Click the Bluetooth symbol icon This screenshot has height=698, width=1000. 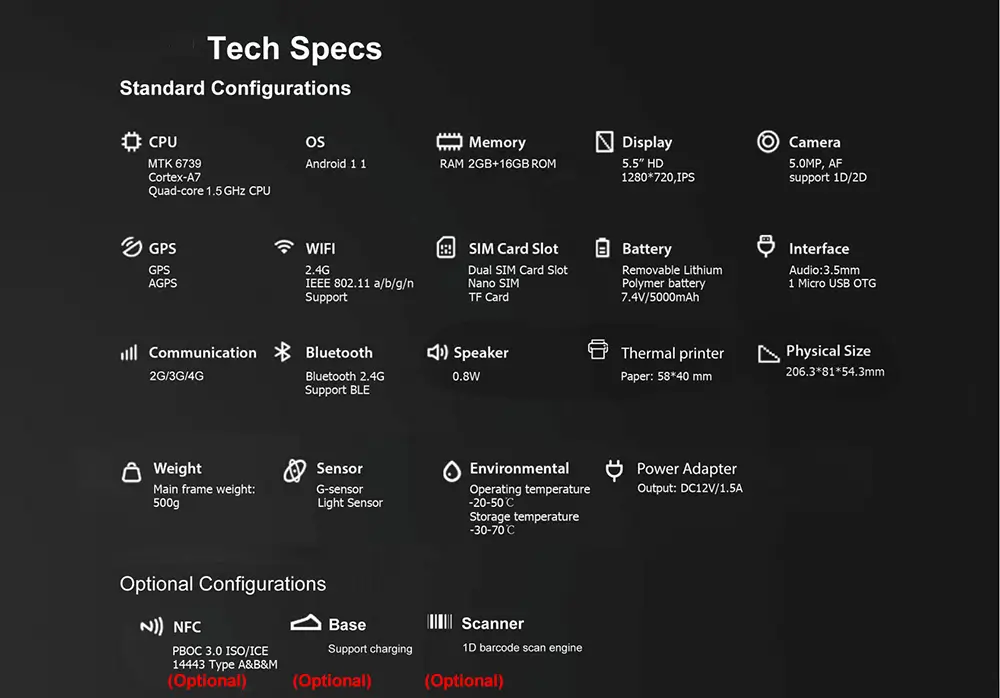[x=283, y=352]
